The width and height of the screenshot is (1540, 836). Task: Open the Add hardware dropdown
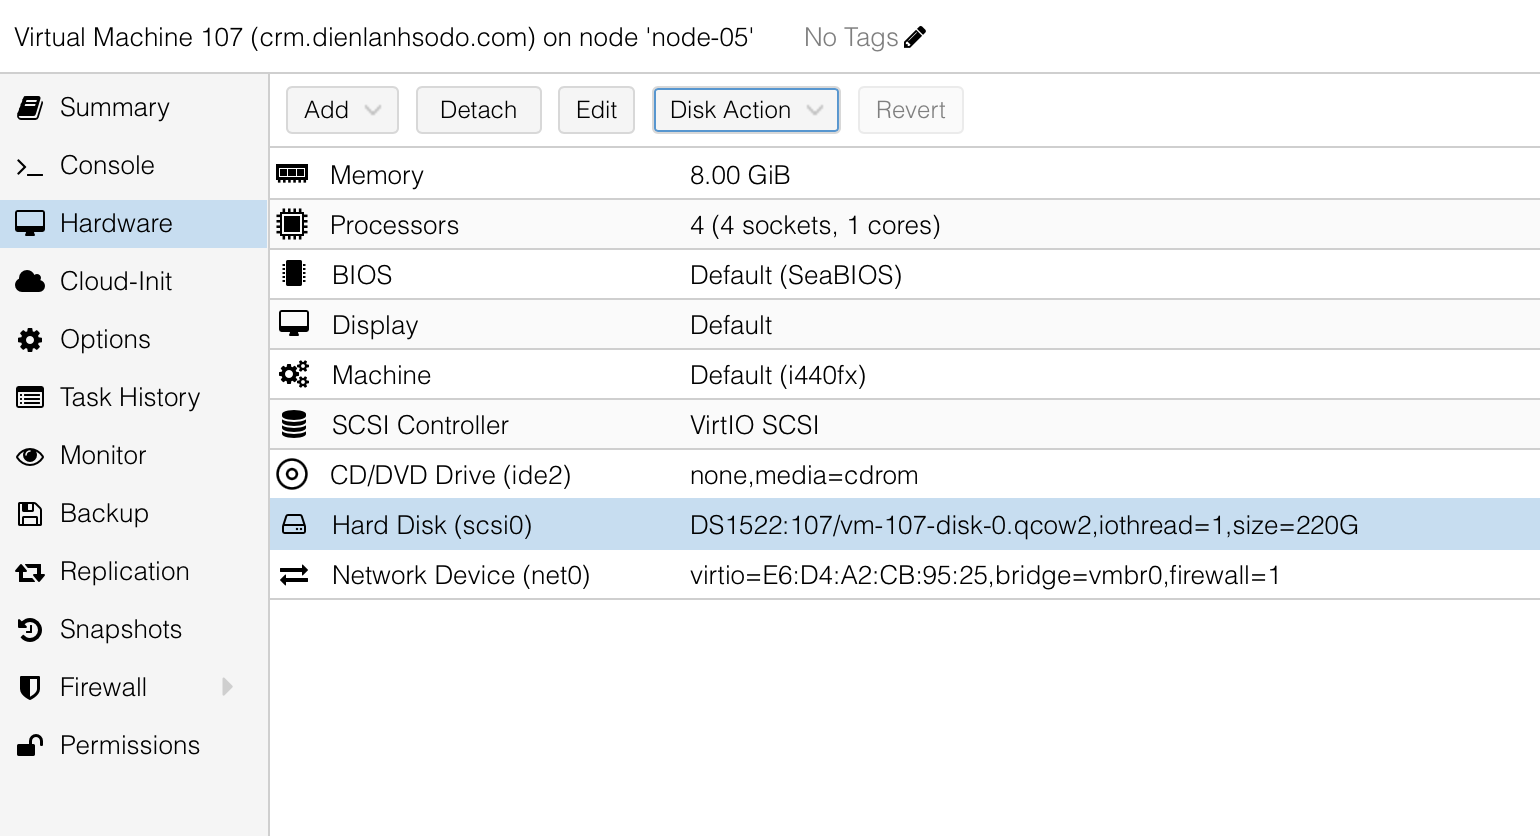click(x=342, y=110)
